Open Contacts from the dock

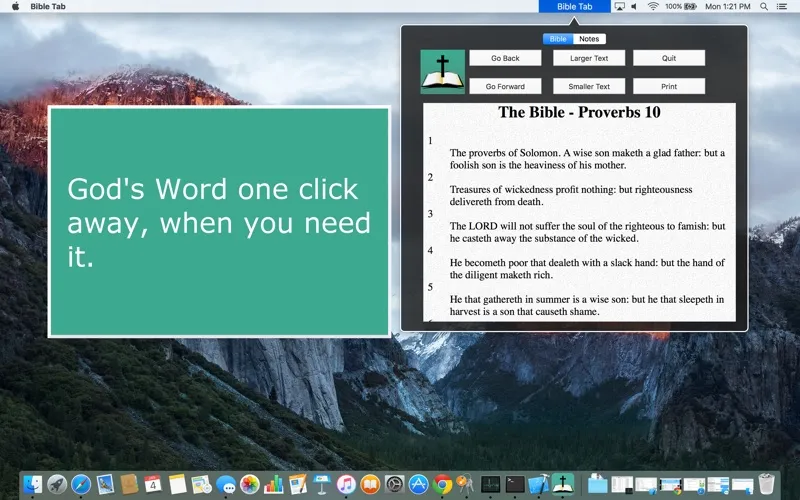pyautogui.click(x=129, y=484)
